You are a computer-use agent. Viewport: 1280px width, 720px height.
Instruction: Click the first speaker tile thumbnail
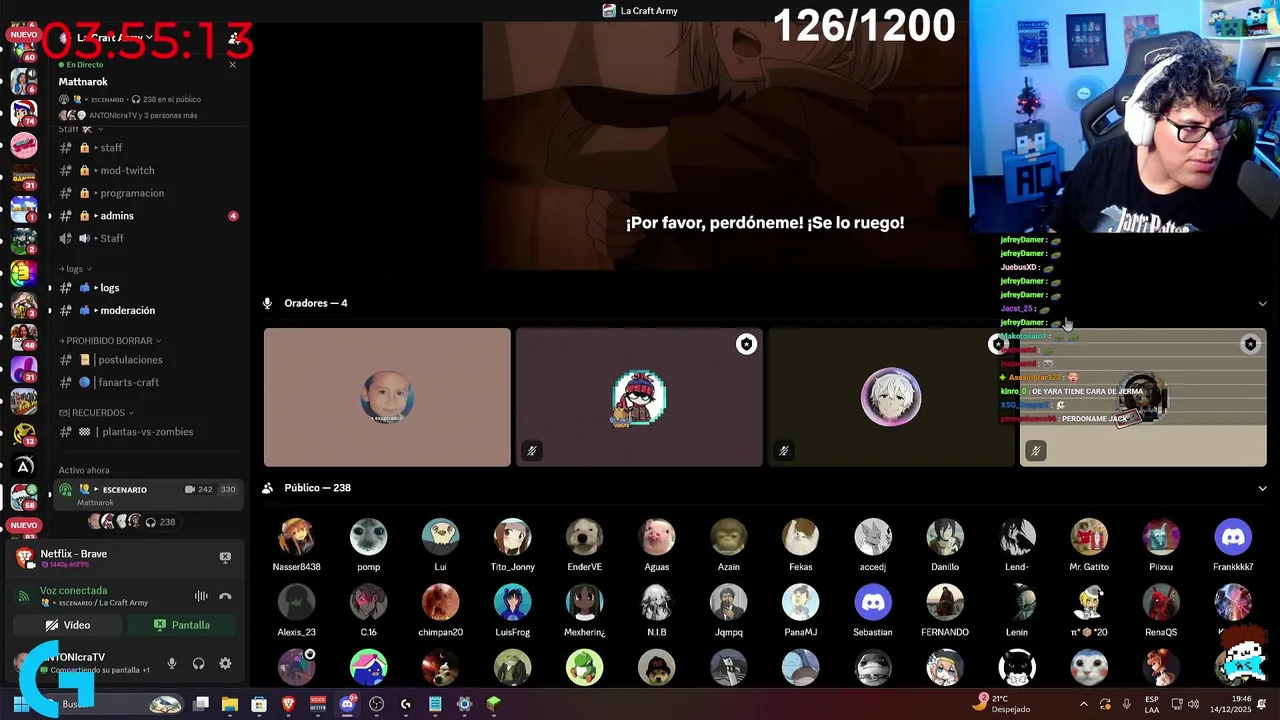click(387, 397)
